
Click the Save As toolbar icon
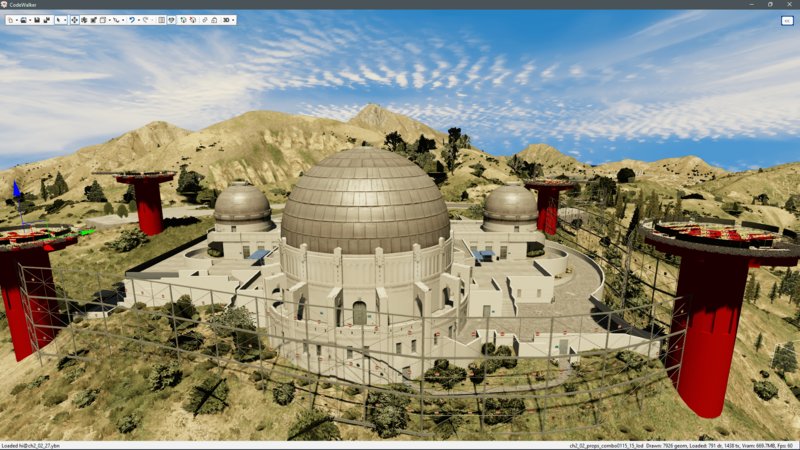47,20
